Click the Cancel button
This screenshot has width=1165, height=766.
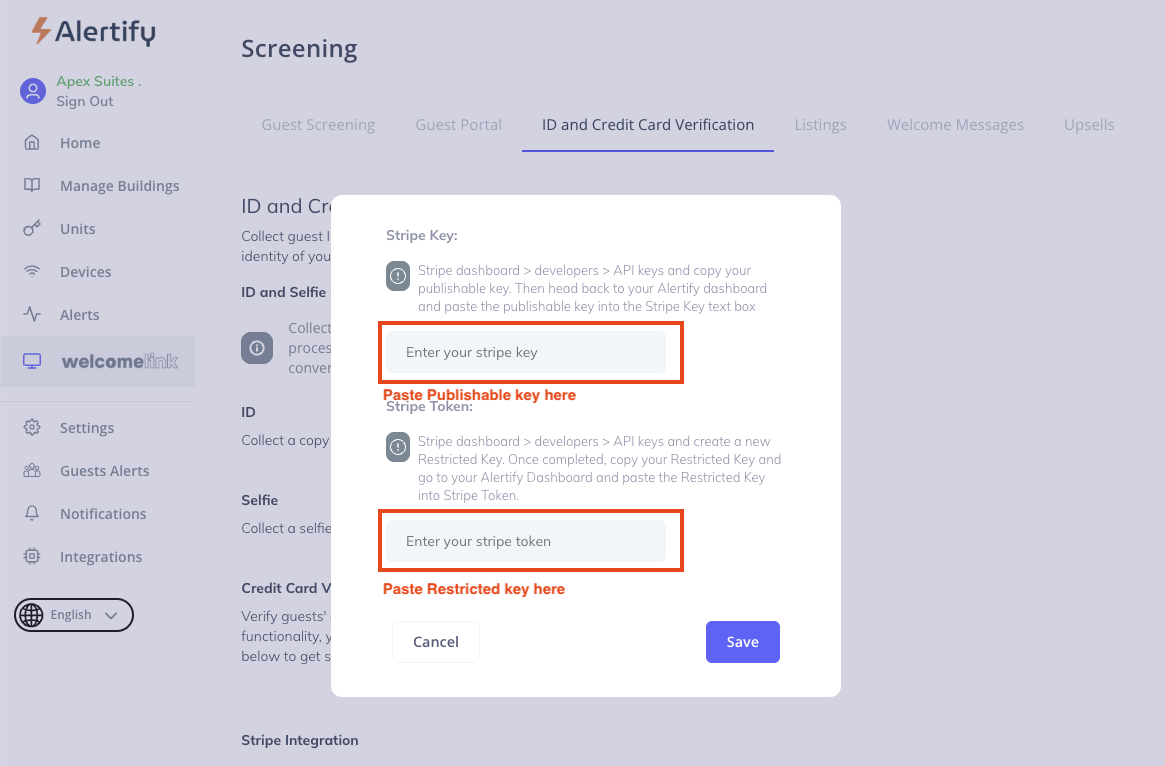point(436,642)
